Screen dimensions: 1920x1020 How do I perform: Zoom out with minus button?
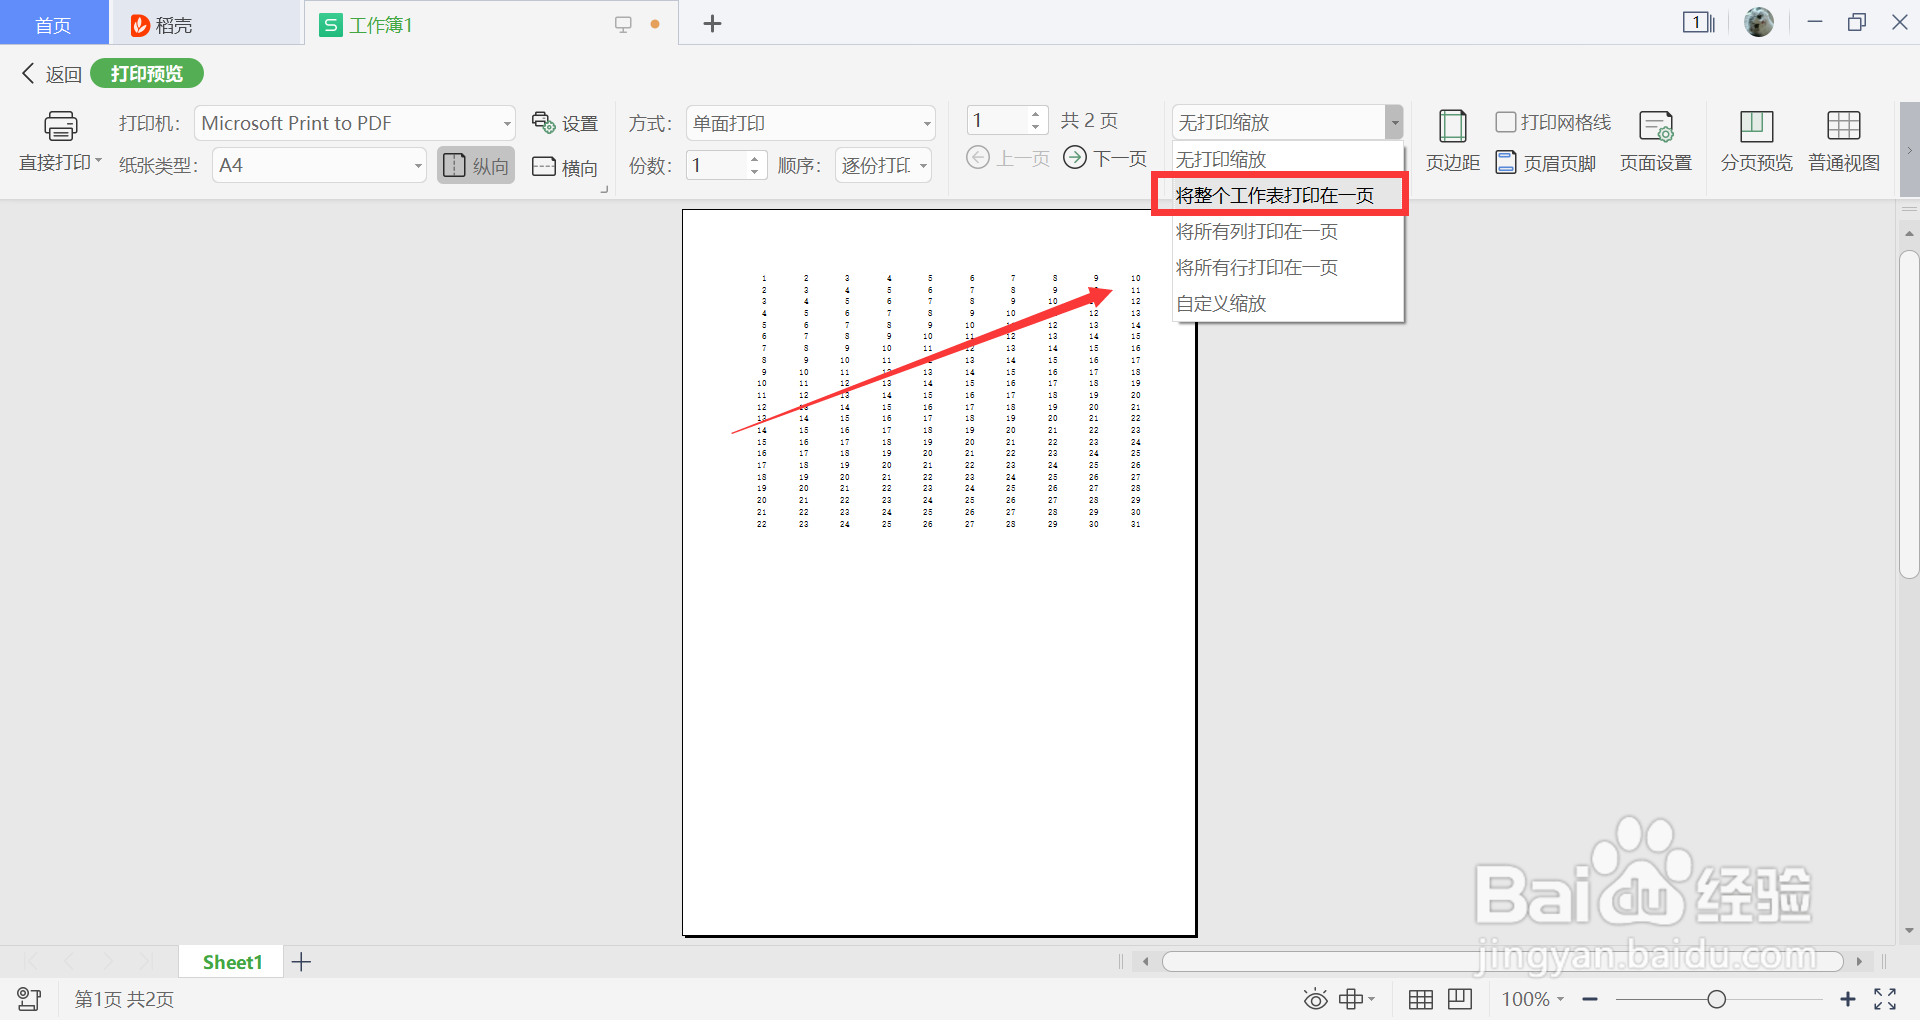pyautogui.click(x=1590, y=999)
